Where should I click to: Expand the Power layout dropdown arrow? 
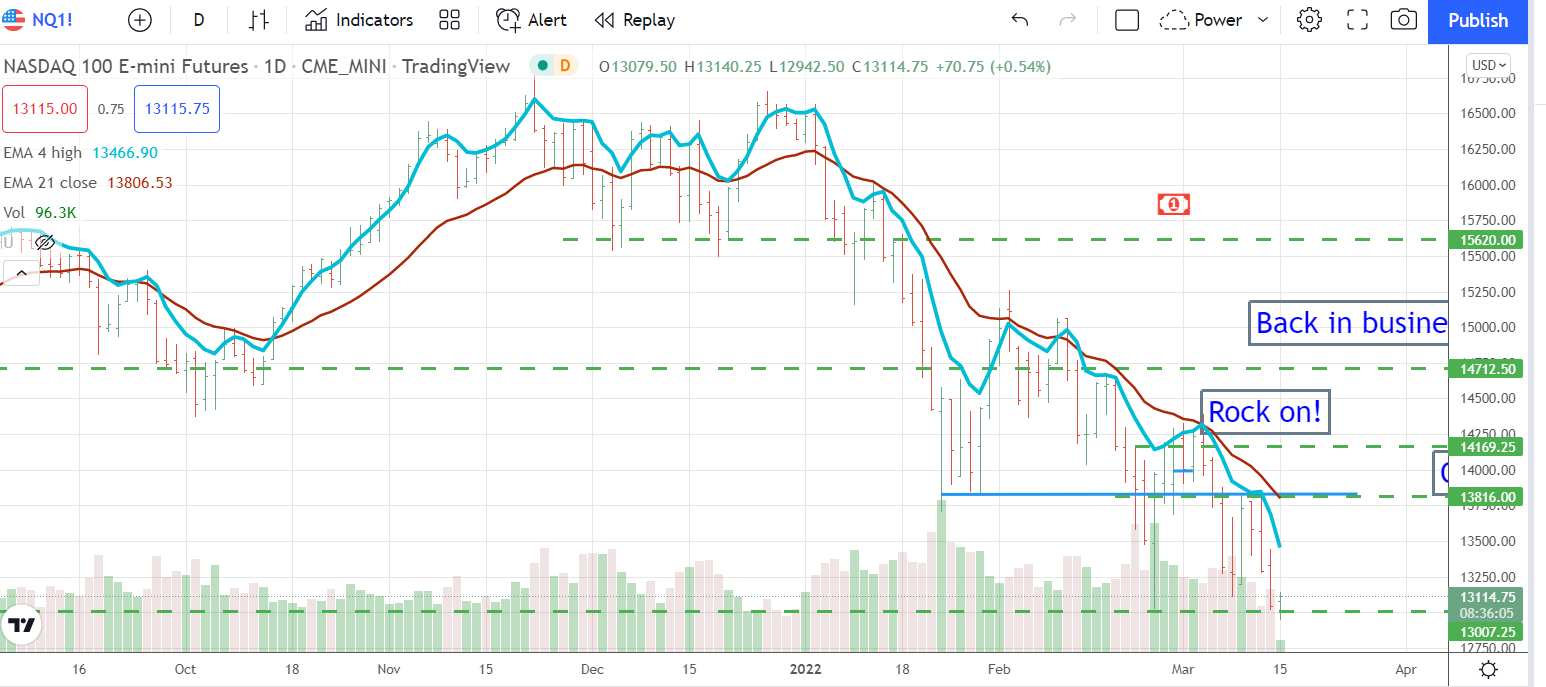(1263, 20)
